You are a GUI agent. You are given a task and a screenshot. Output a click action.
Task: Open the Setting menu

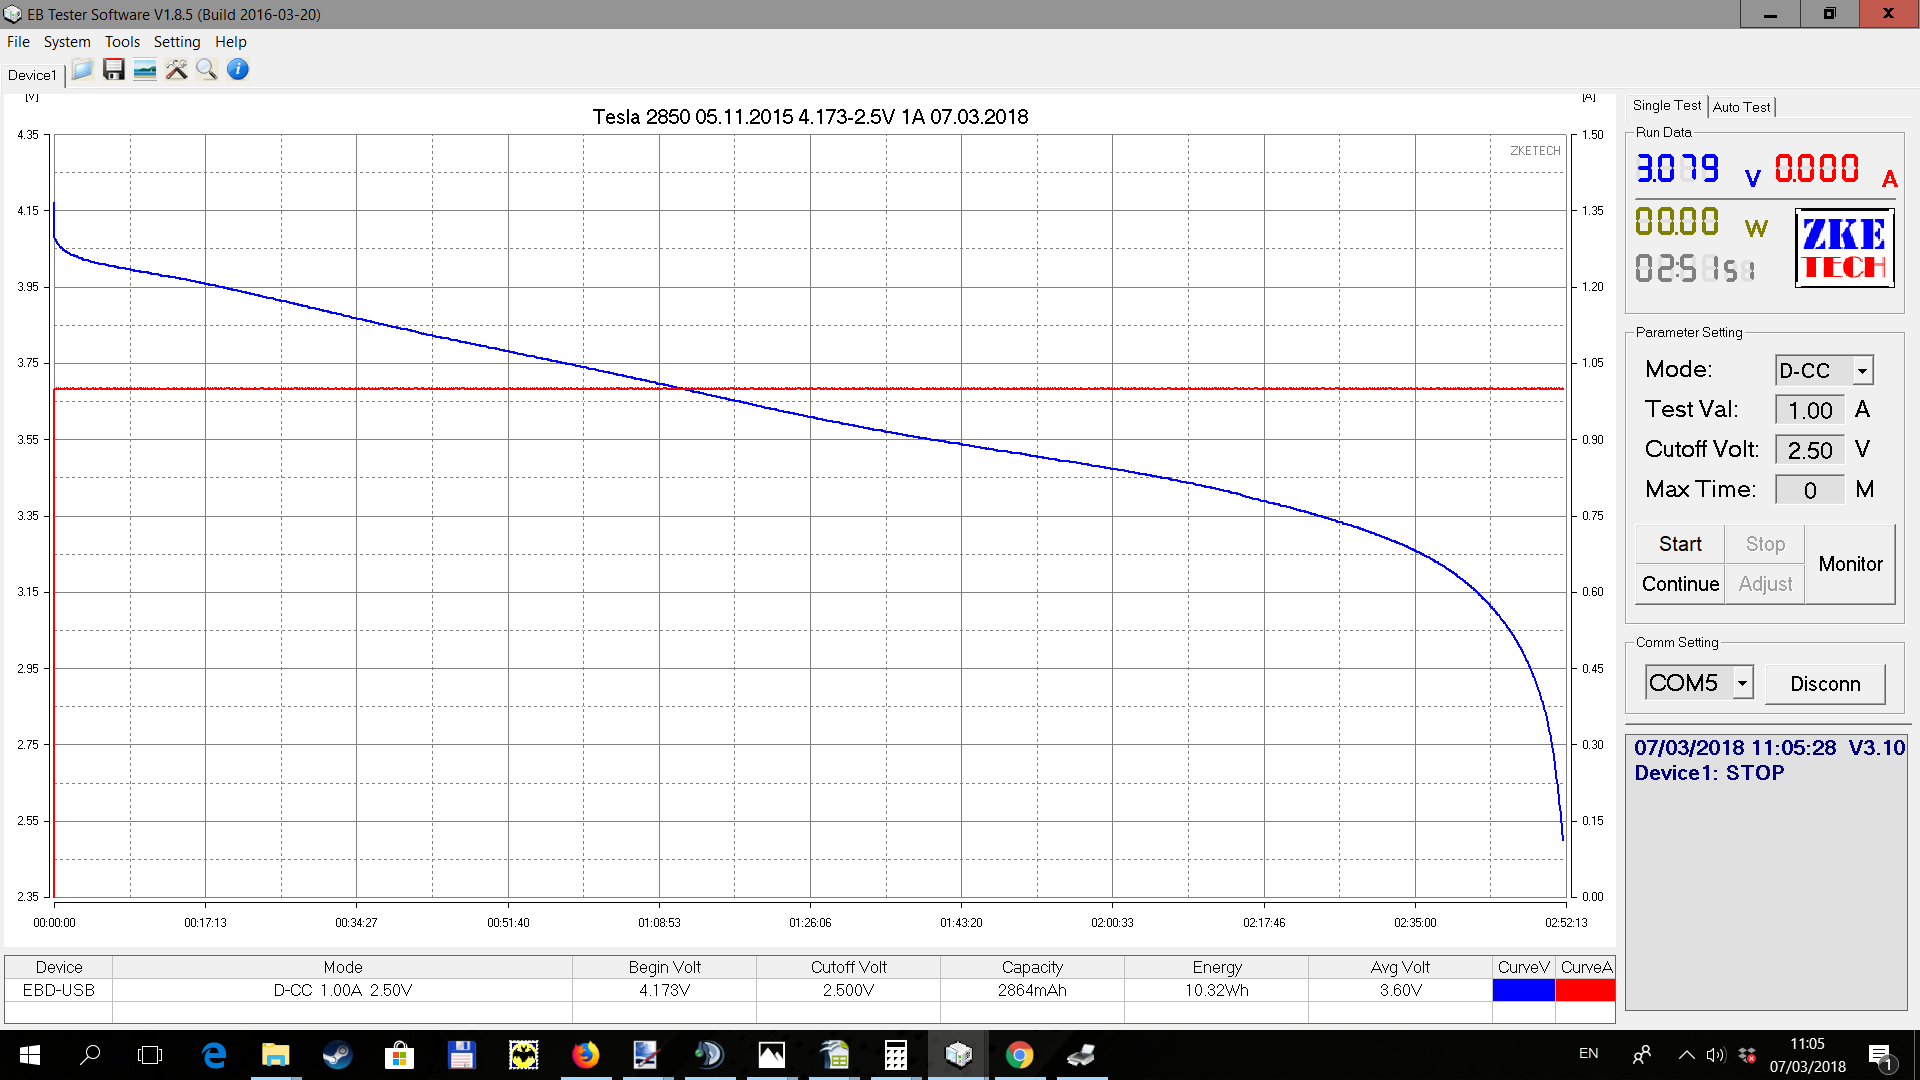(x=177, y=42)
